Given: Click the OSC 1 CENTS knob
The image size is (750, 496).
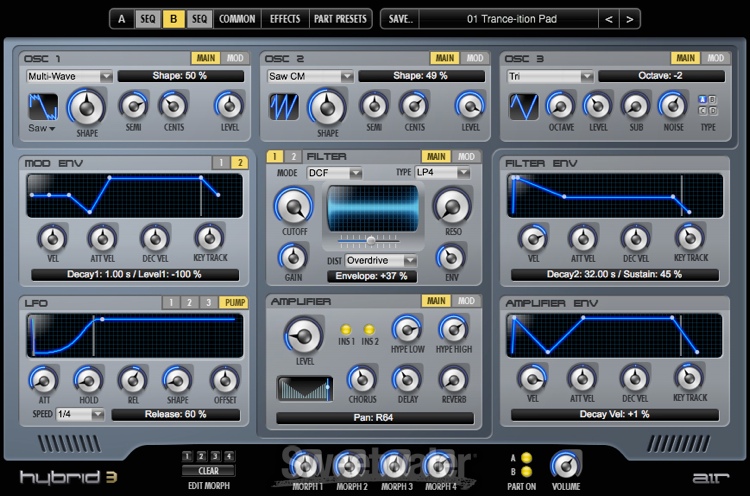Looking at the screenshot, I should point(174,106).
